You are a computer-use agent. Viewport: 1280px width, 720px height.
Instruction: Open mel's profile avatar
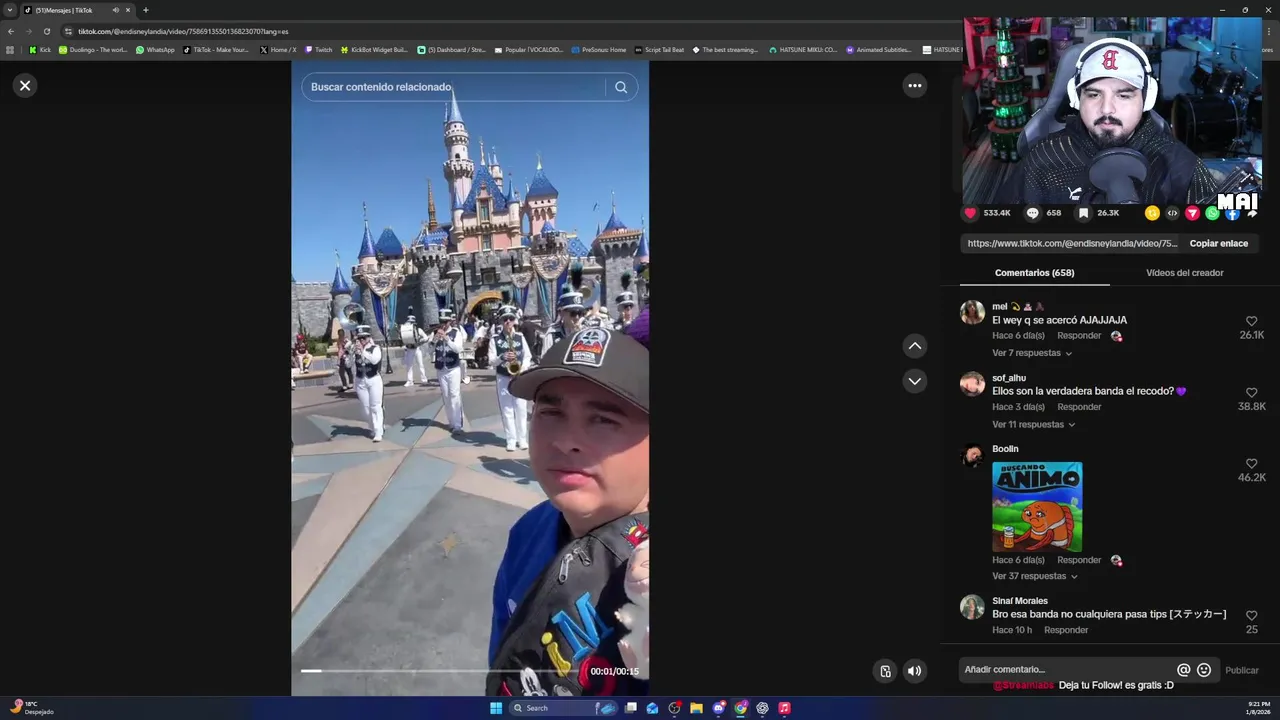tap(972, 312)
